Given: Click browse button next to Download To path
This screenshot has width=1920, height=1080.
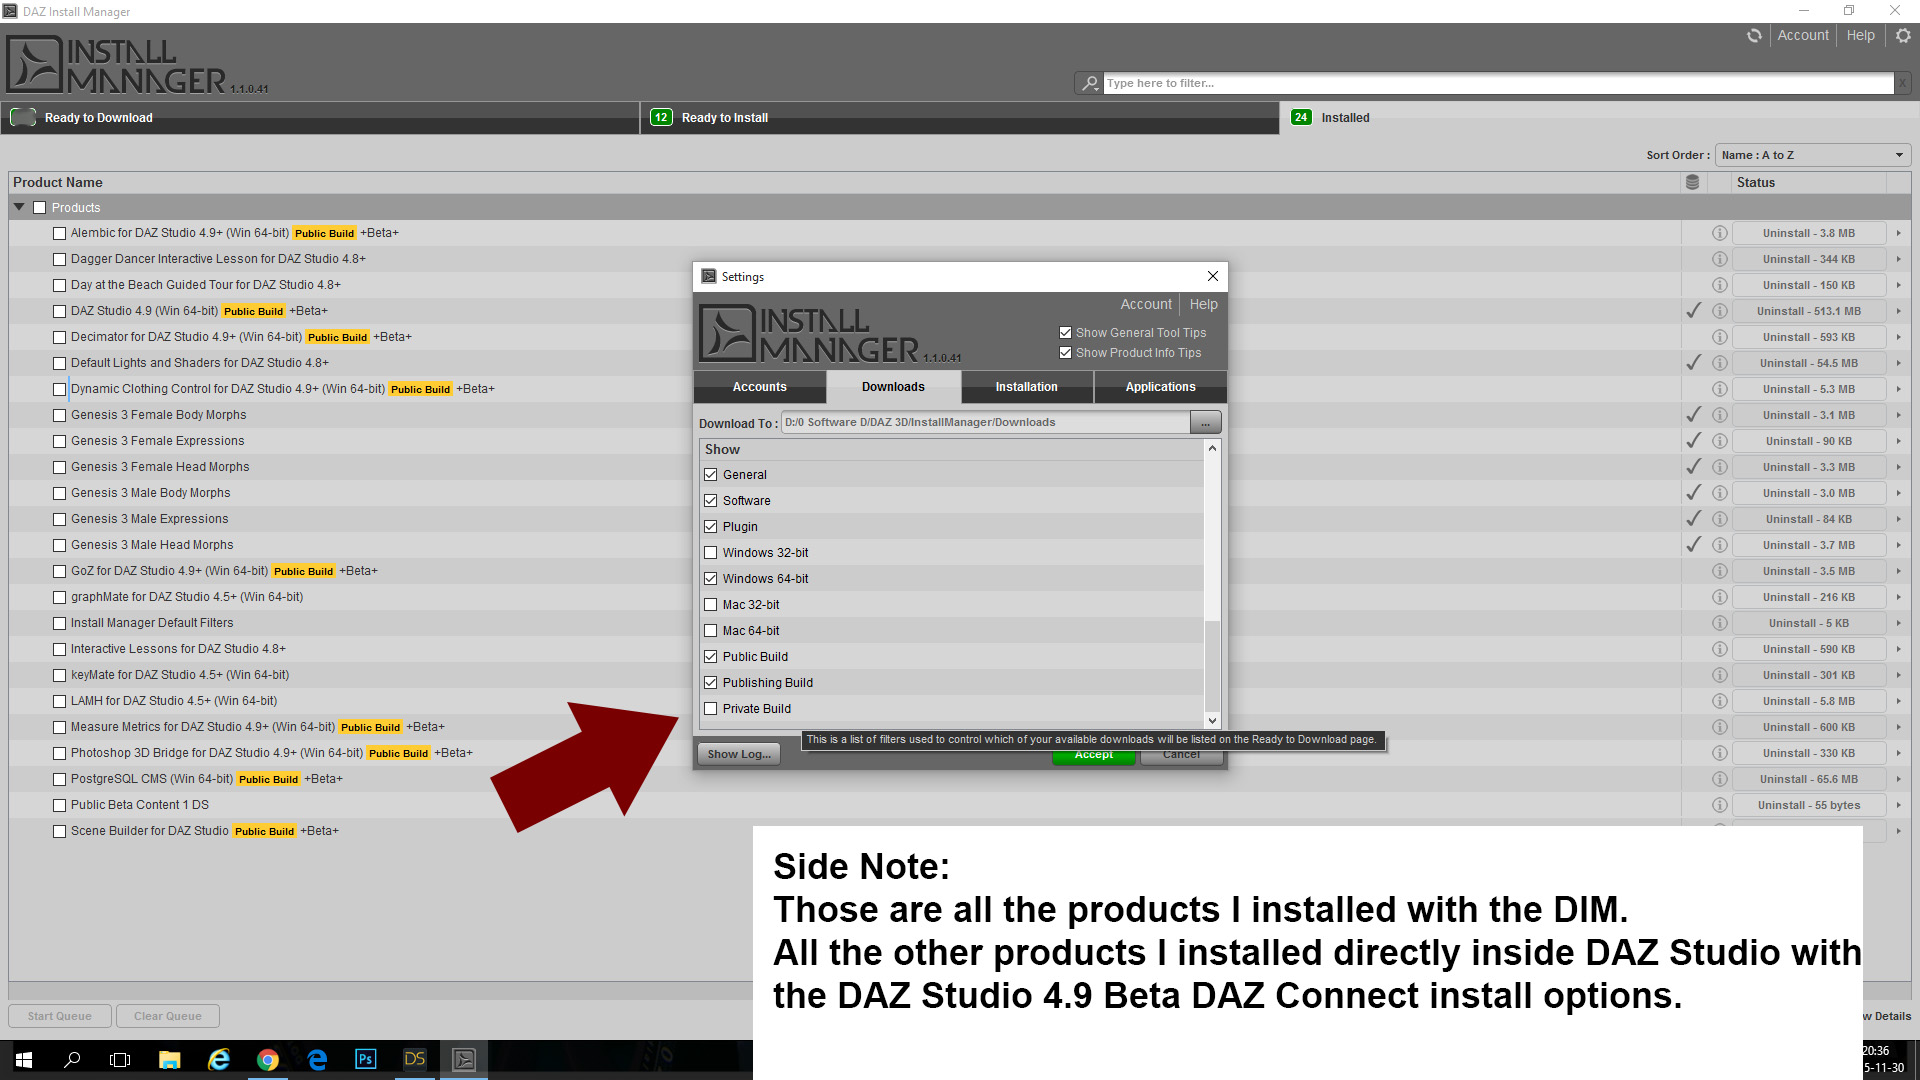Looking at the screenshot, I should click(x=1205, y=423).
